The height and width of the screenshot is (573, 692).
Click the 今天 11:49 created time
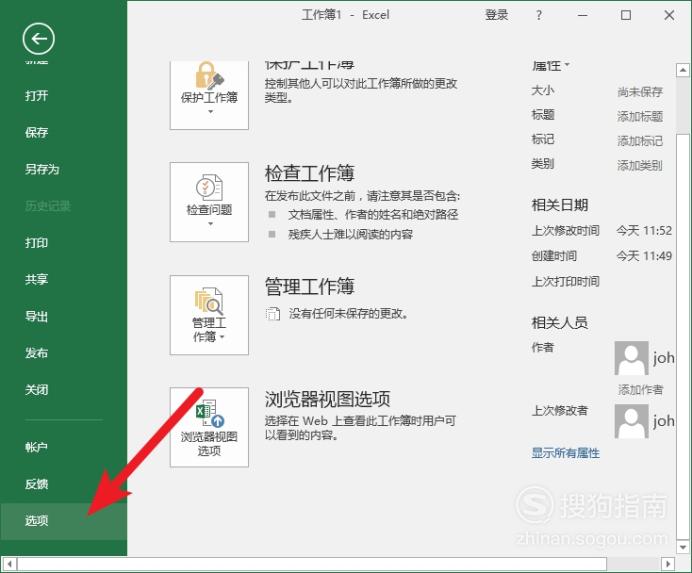pos(644,256)
